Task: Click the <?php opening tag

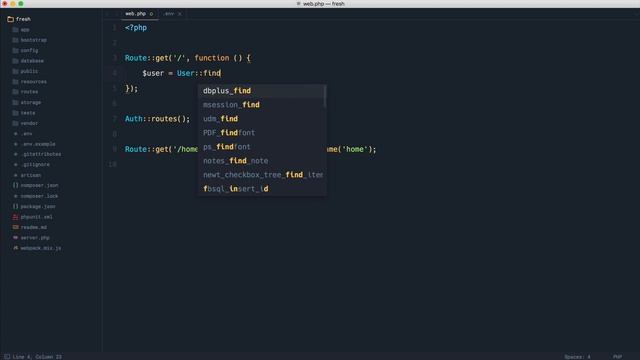Action: tap(136, 28)
